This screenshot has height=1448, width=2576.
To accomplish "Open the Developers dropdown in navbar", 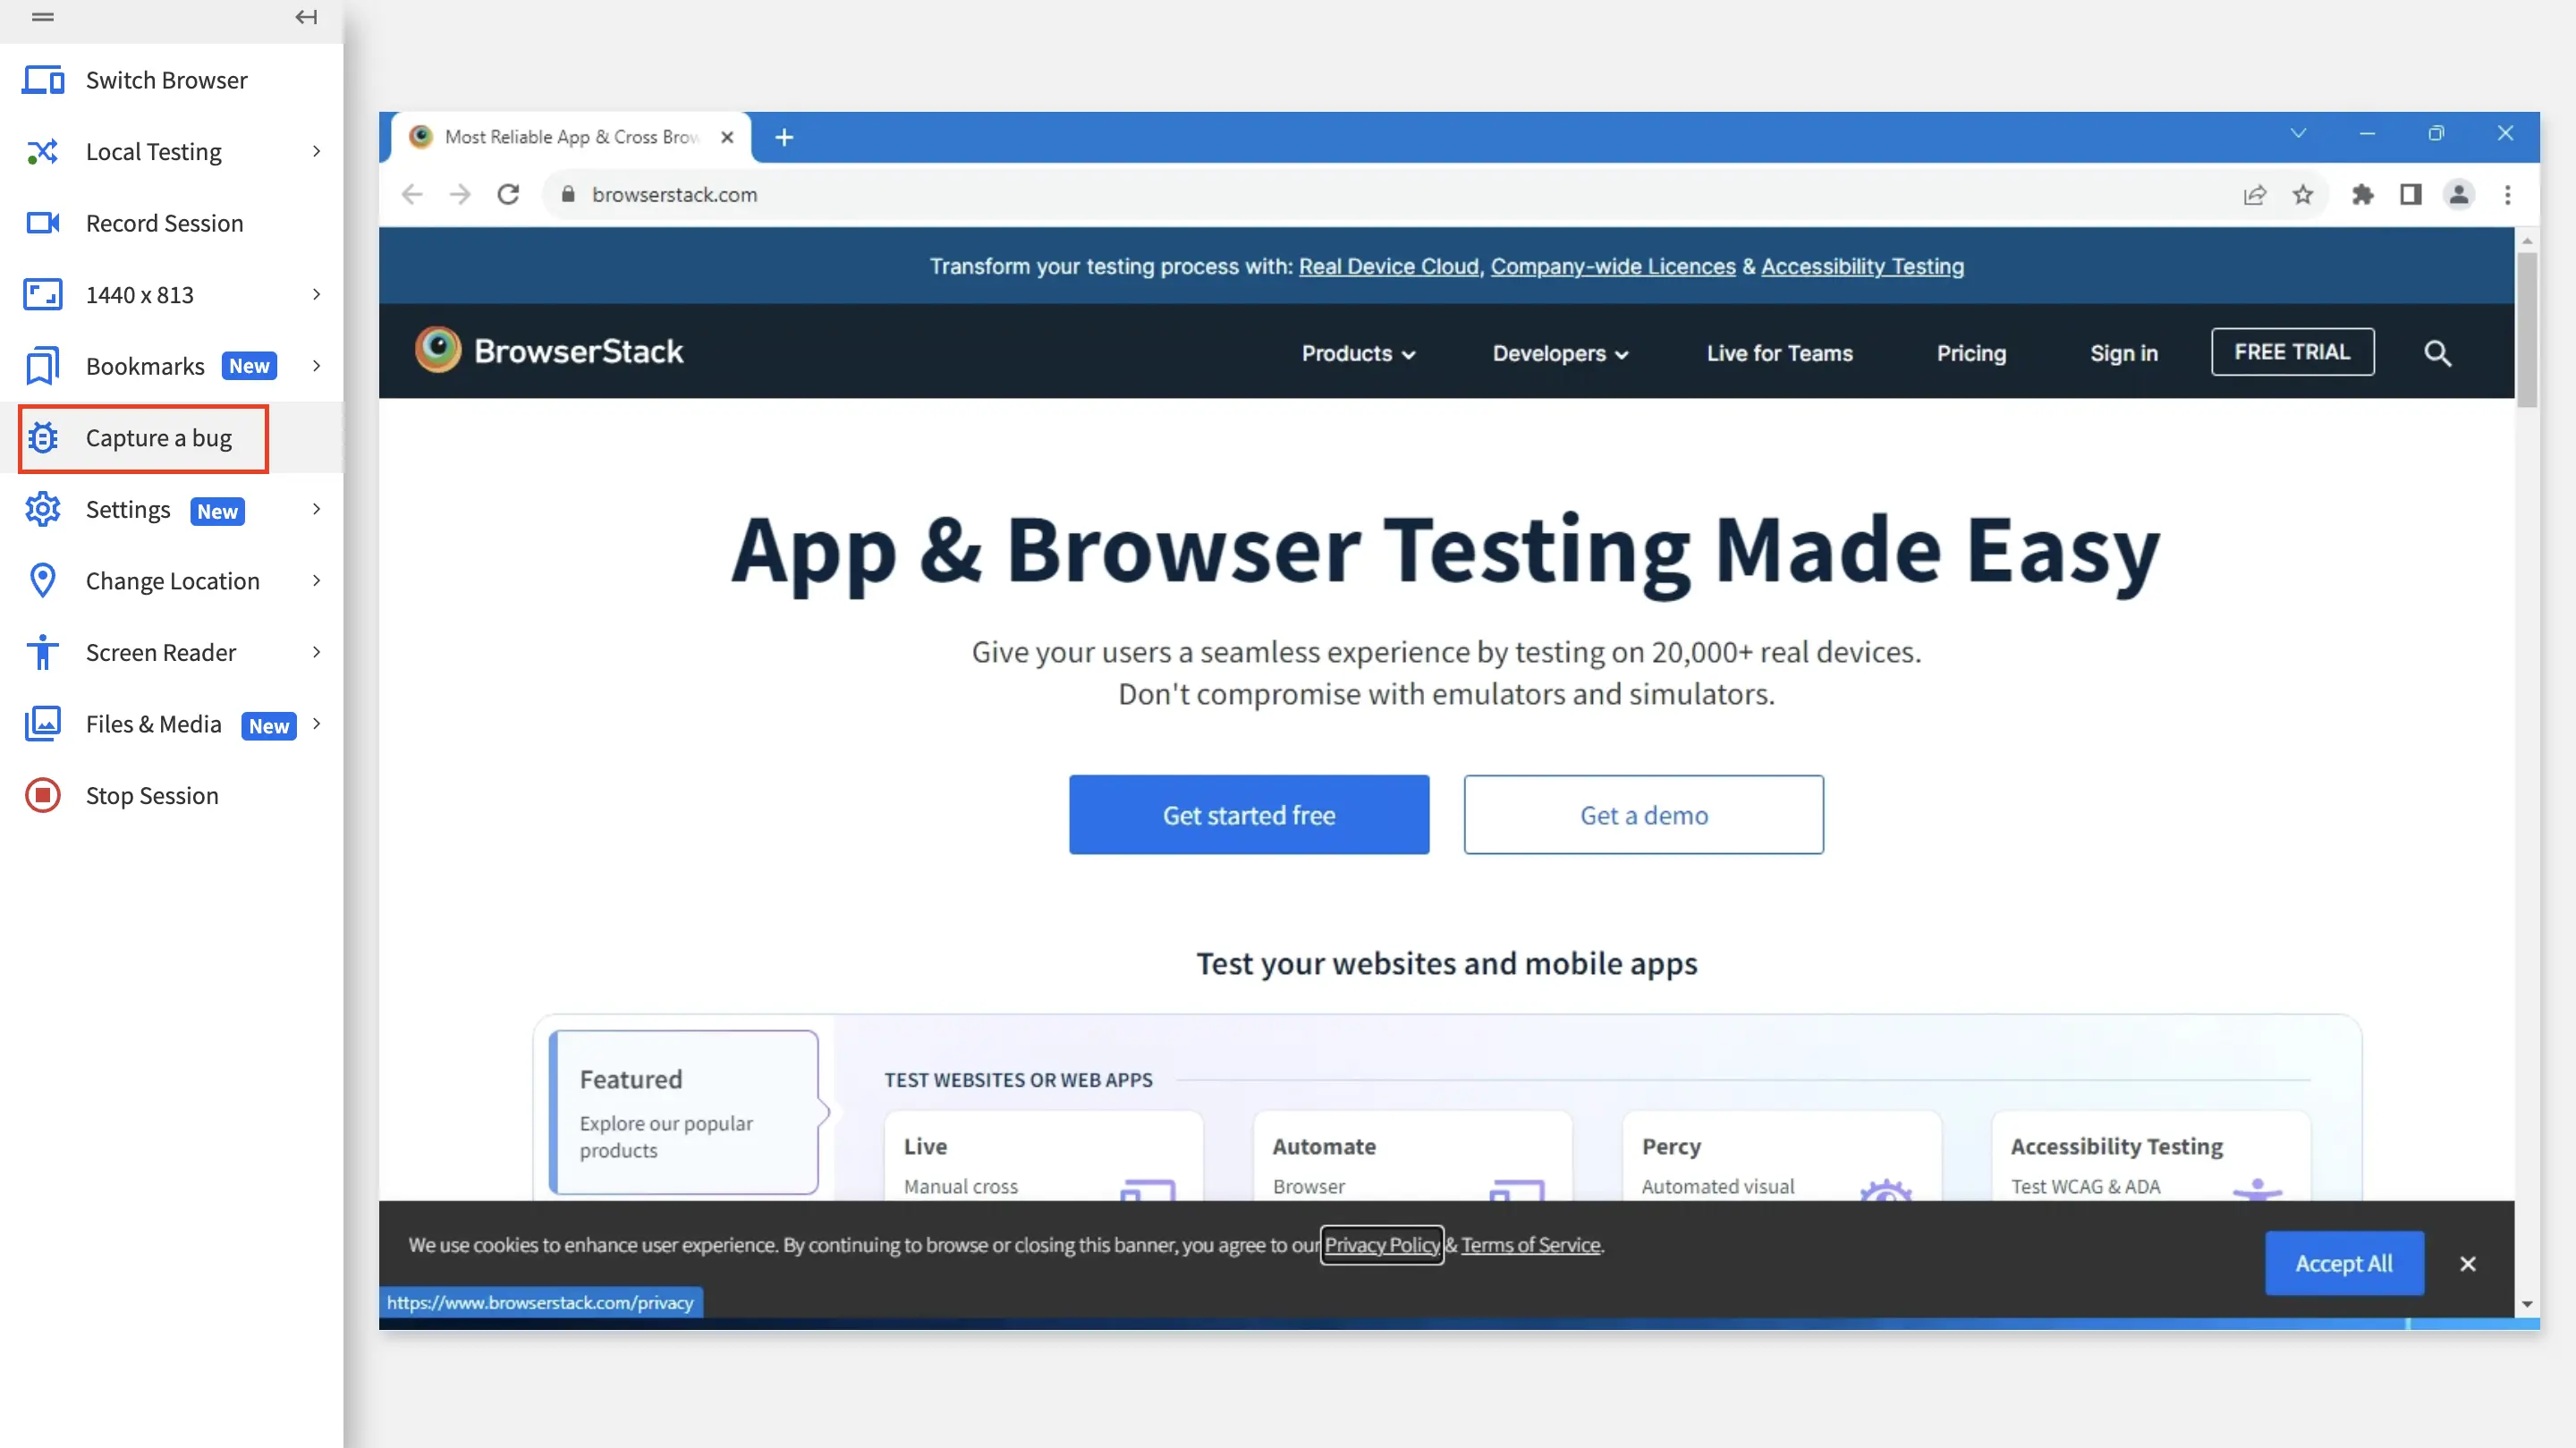I will pos(1560,353).
